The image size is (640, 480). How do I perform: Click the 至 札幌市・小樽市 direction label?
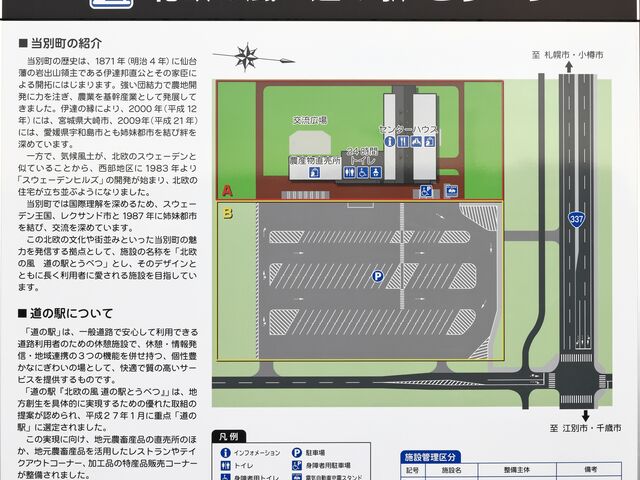[567, 56]
